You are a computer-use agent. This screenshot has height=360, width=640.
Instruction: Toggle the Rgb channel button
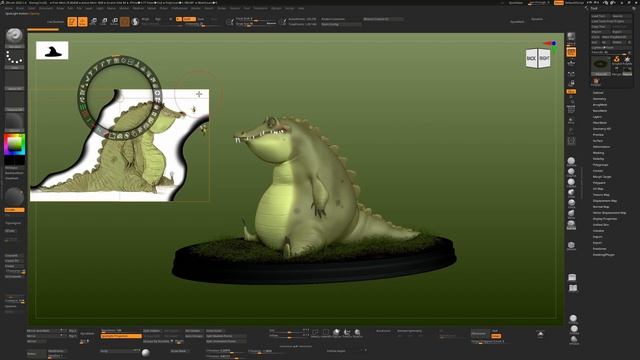[158, 19]
